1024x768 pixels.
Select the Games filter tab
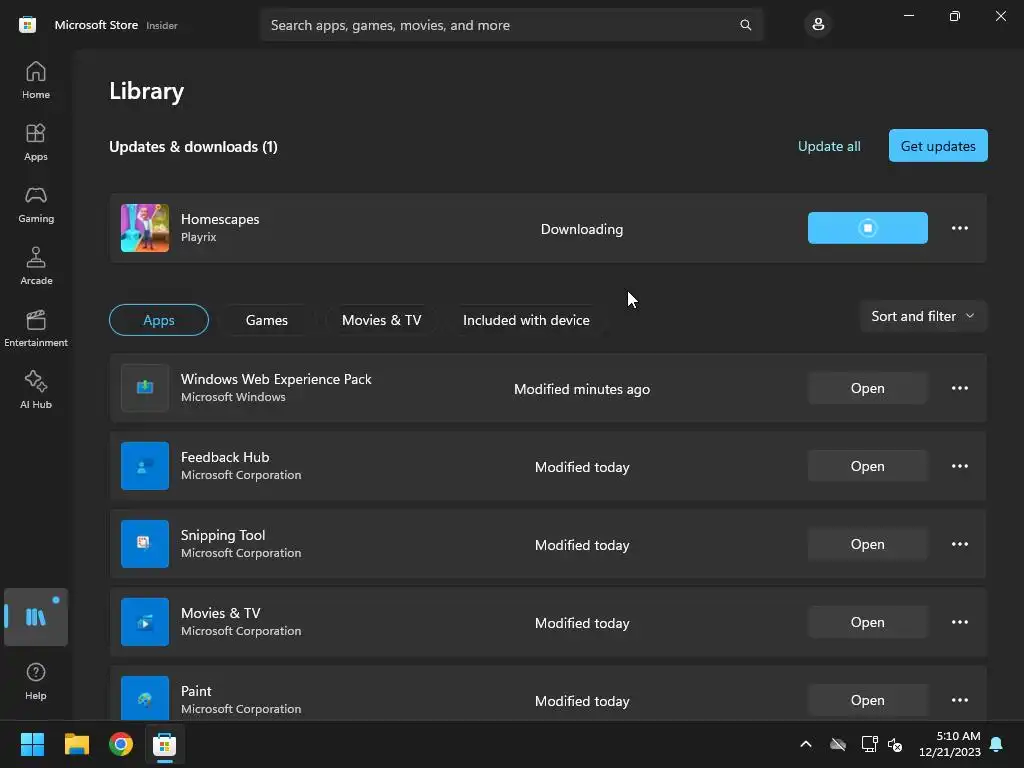click(266, 320)
